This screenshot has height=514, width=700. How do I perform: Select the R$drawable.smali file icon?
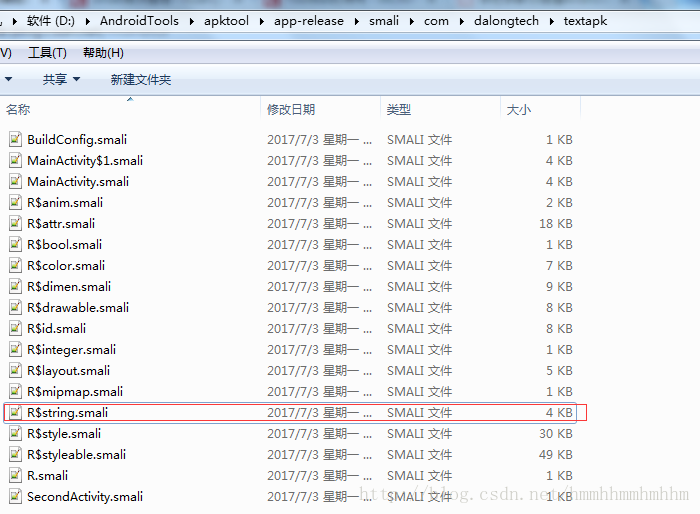(15, 307)
